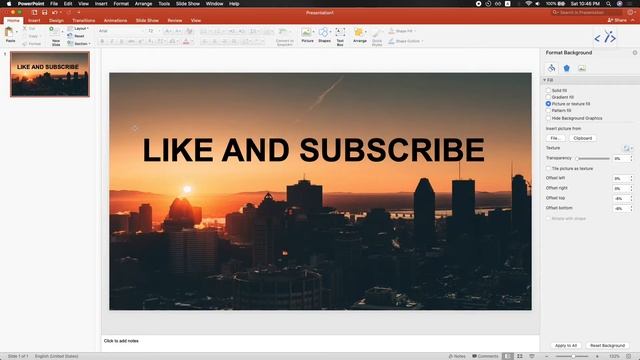Open the Slide Show ribbon tab
Image resolution: width=640 pixels, height=360 pixels.
[x=147, y=20]
